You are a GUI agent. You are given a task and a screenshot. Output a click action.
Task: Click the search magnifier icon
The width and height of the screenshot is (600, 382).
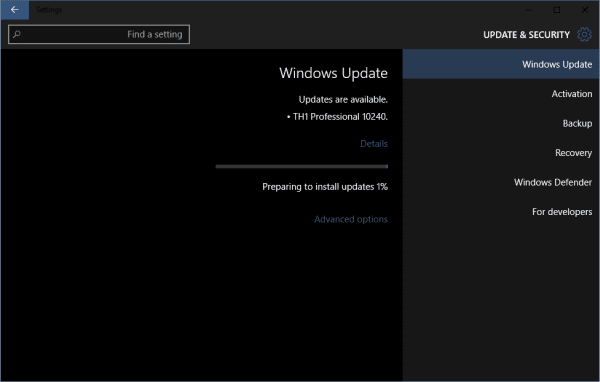pyautogui.click(x=16, y=34)
